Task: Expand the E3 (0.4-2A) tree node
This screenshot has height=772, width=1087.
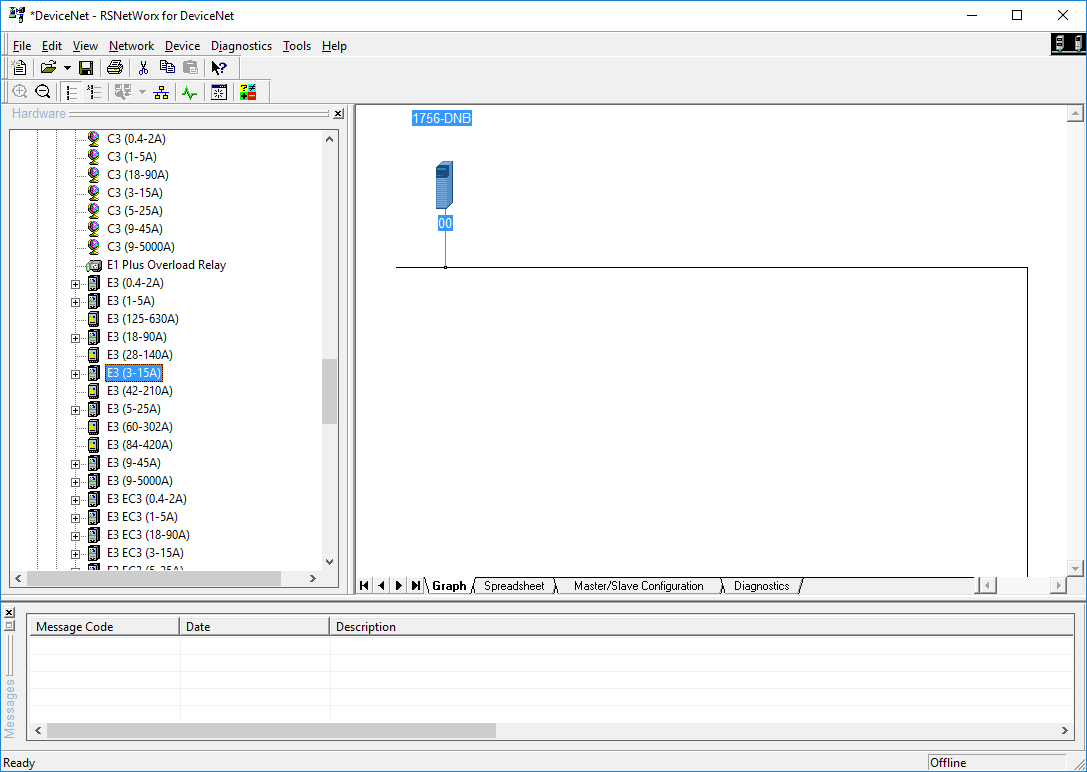Action: [x=76, y=284]
